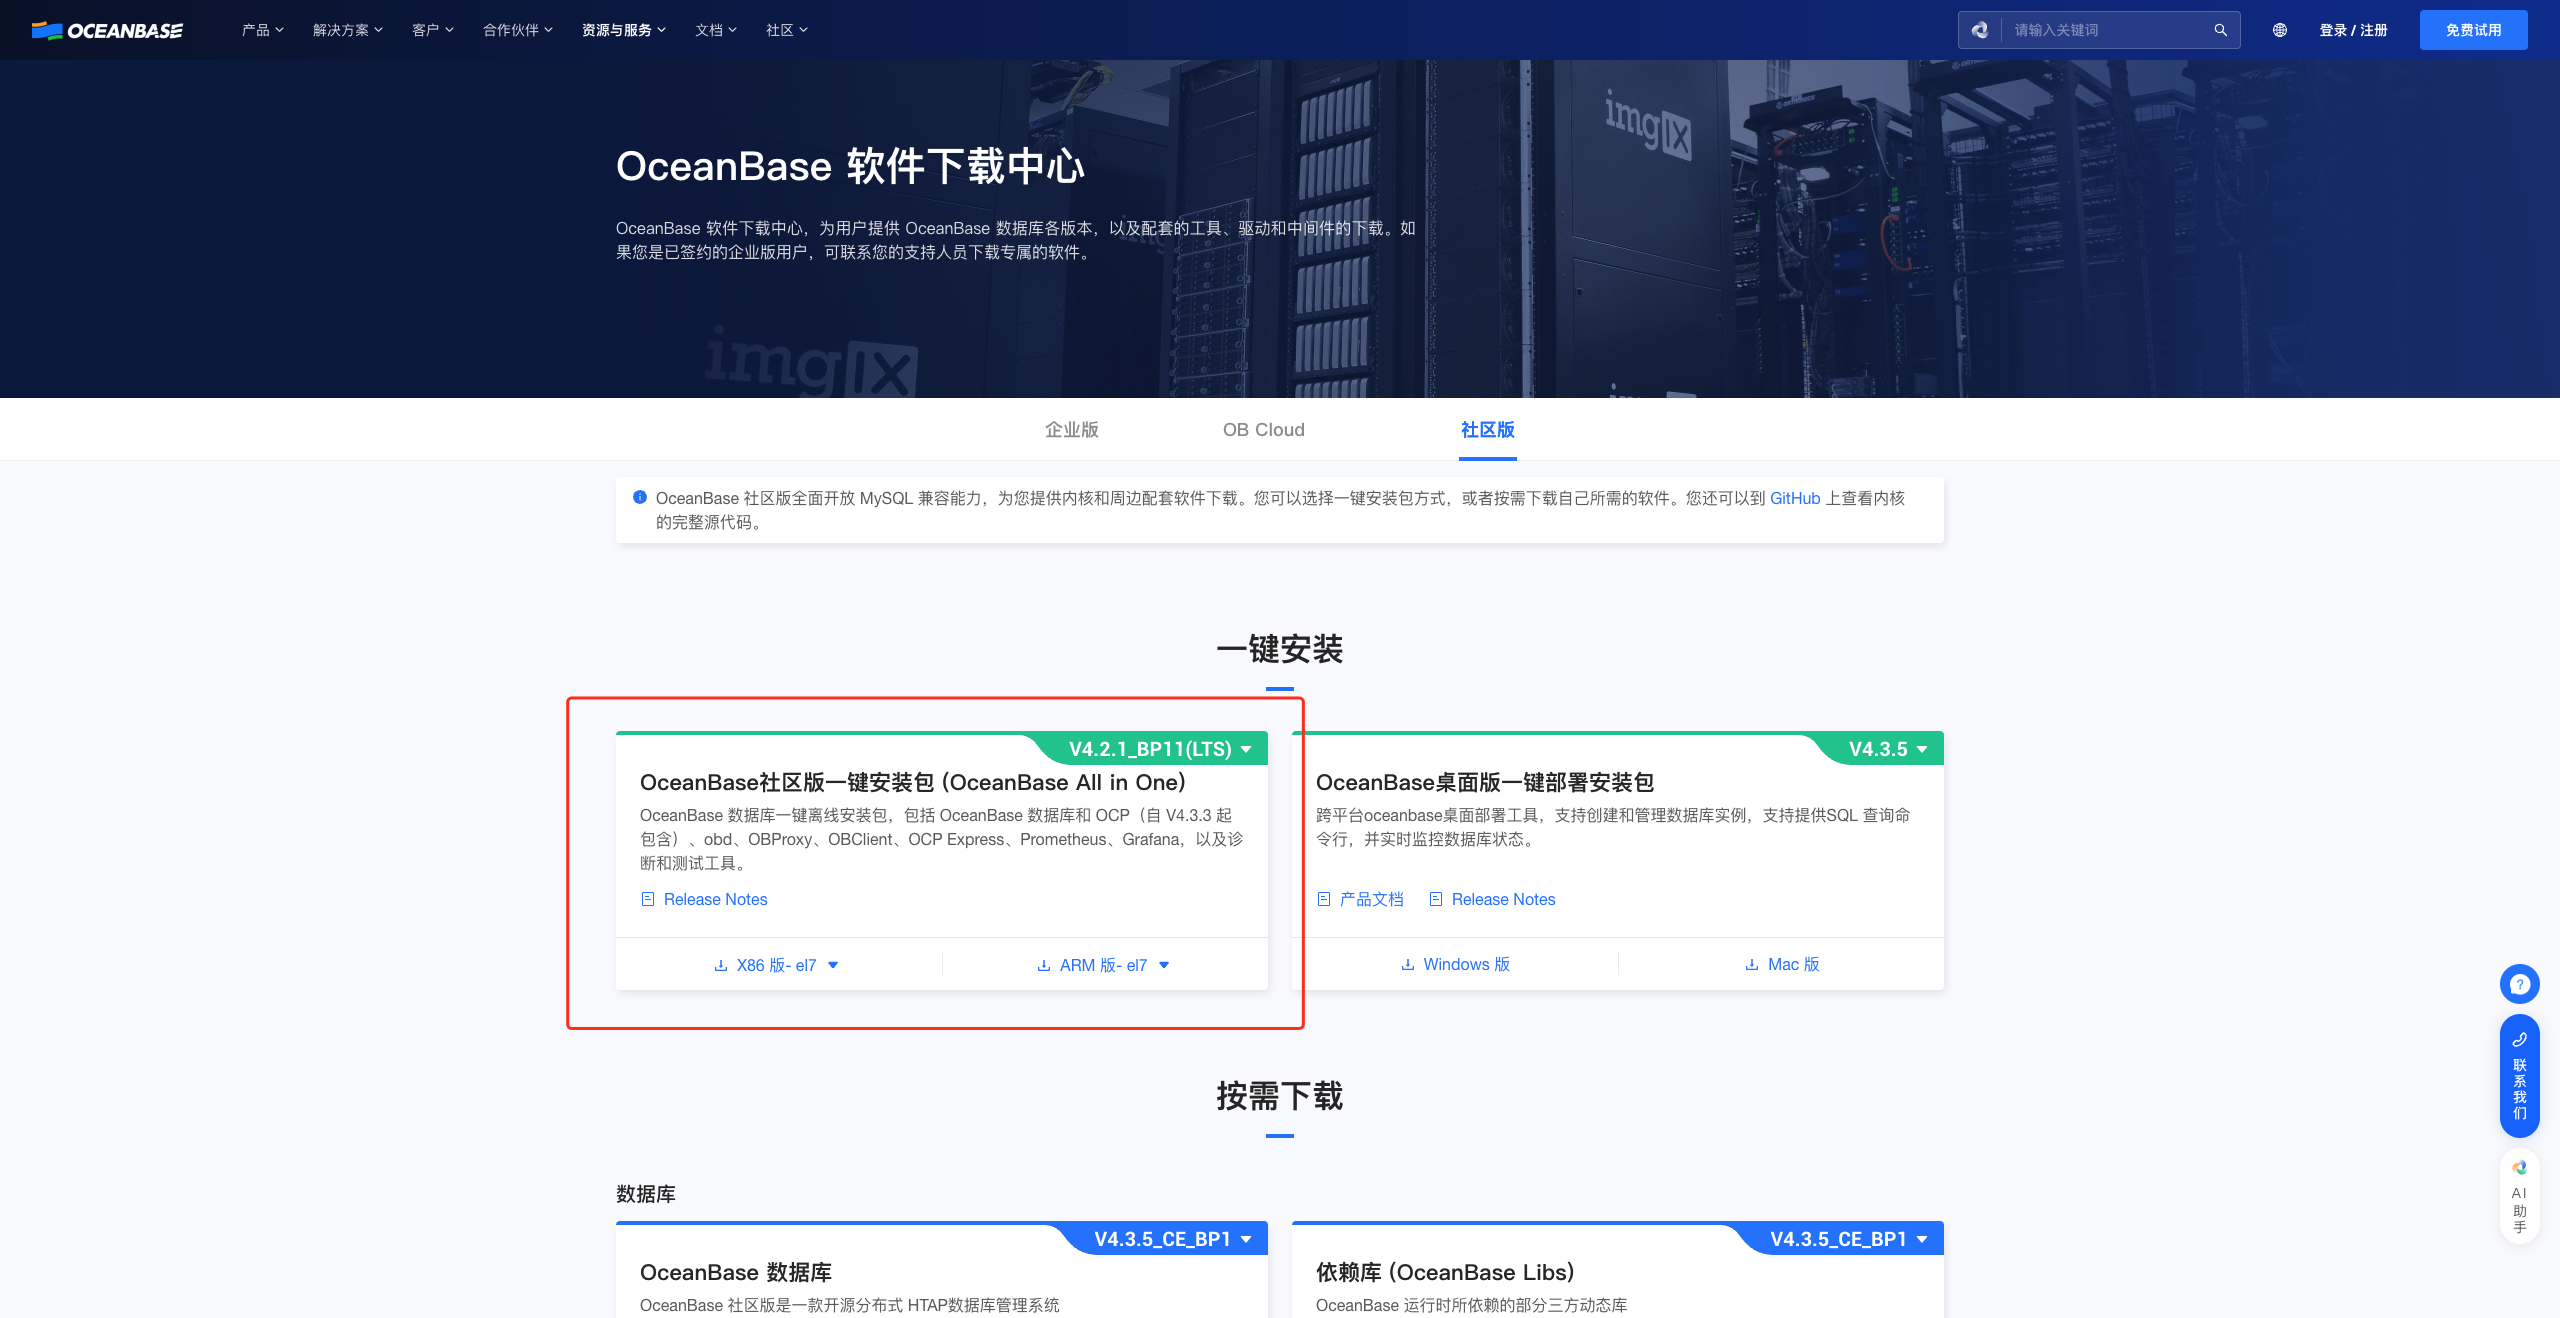Click the OceanBase logo in header
The image size is (2560, 1318).
point(107,30)
